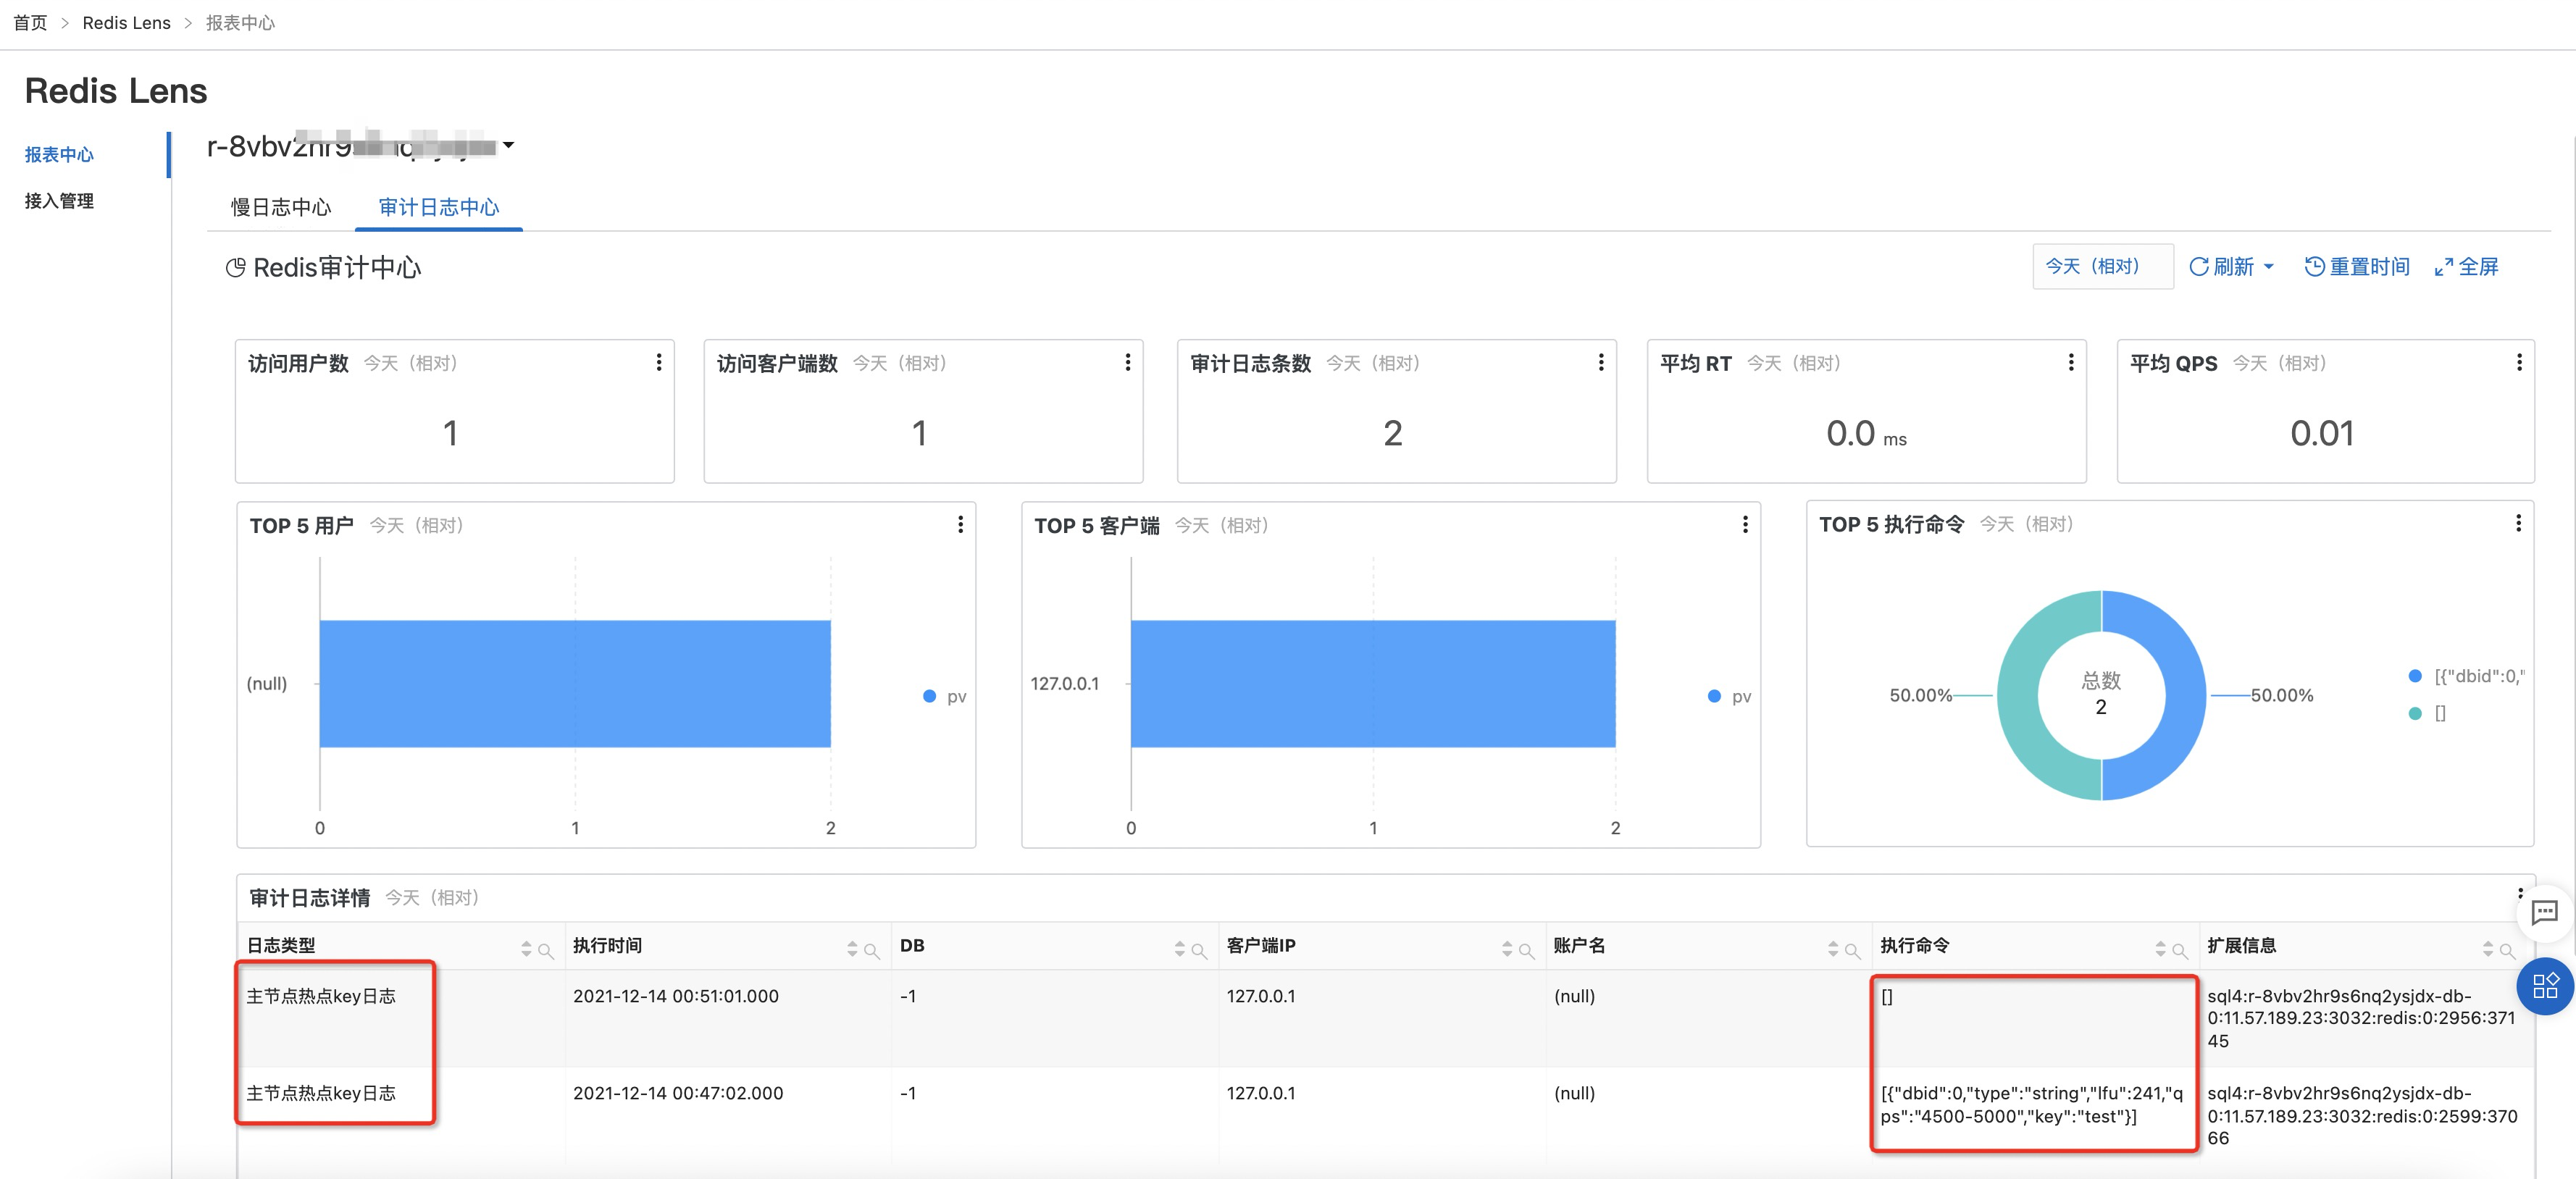Toggle the pv legend in TOP 5 用户 chart
2576x1179 pixels.
click(x=944, y=696)
